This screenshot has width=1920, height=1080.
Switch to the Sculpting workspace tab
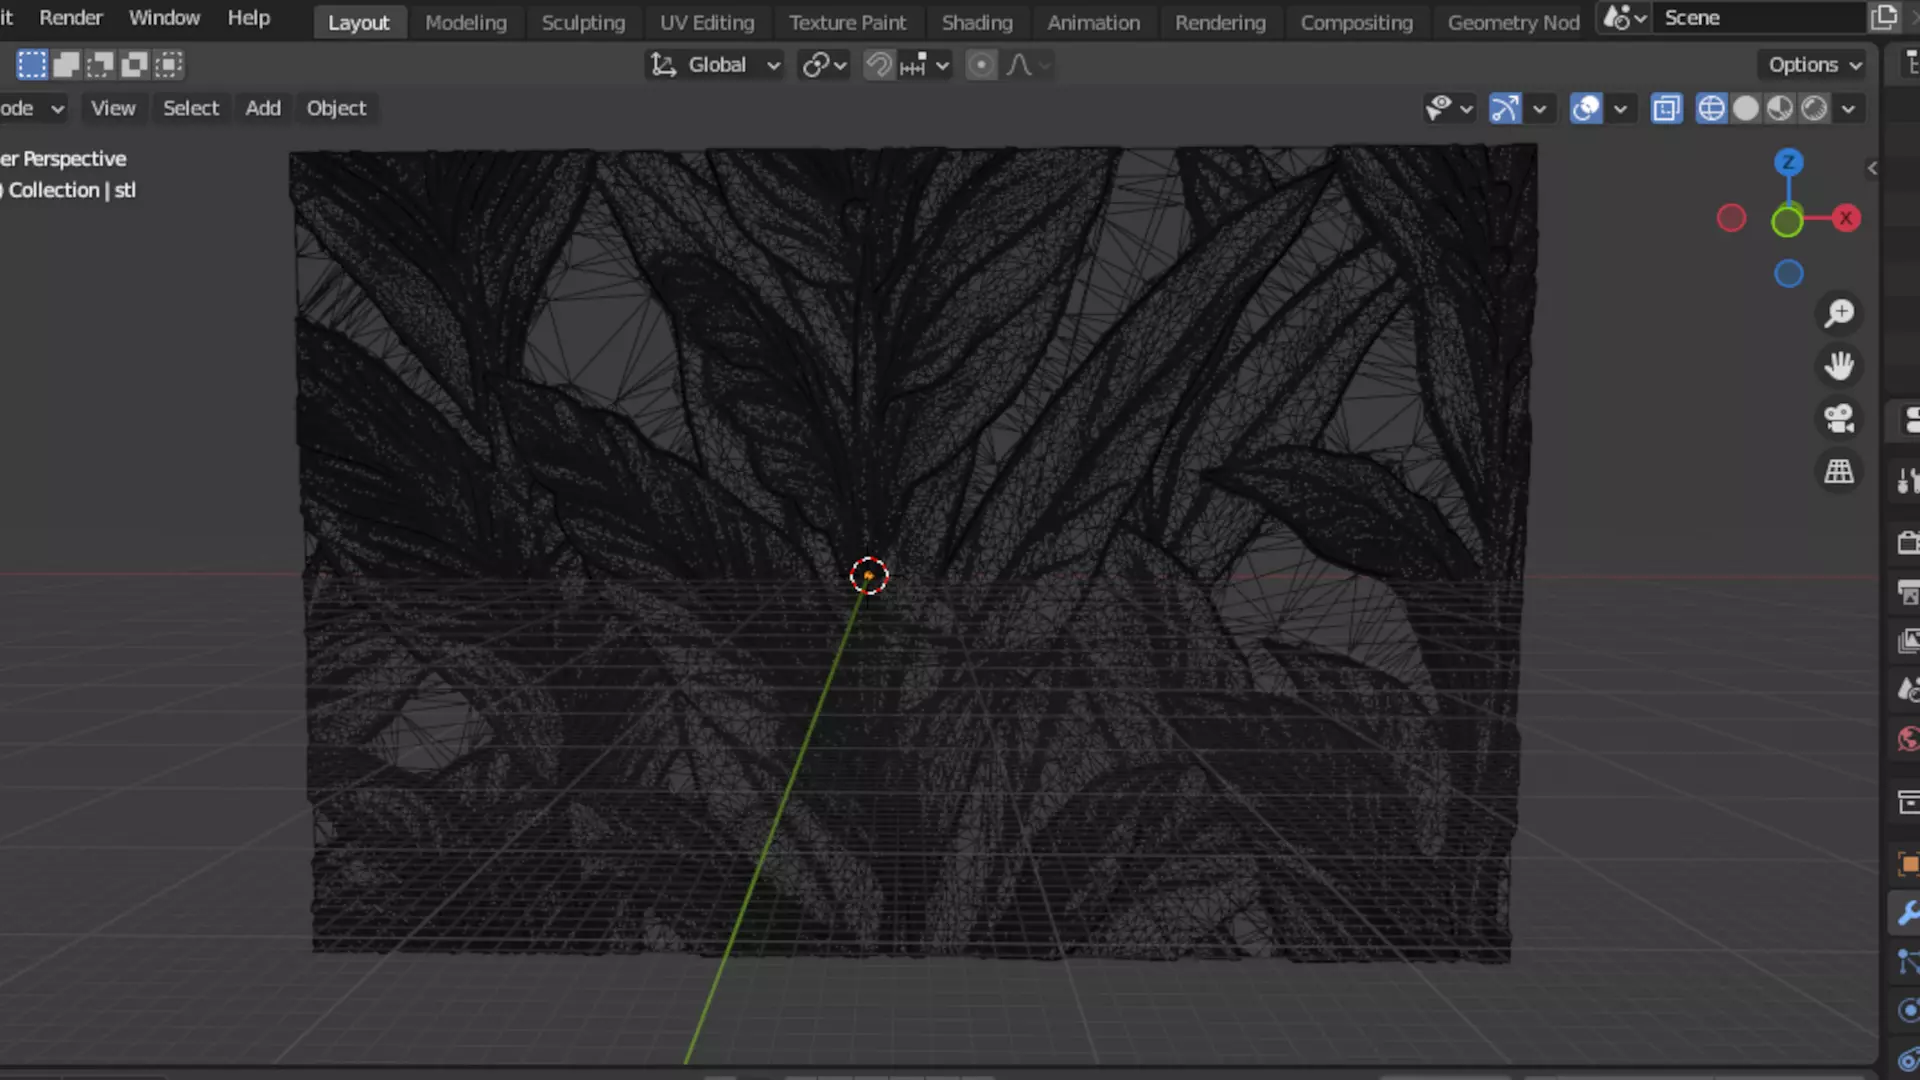(583, 22)
